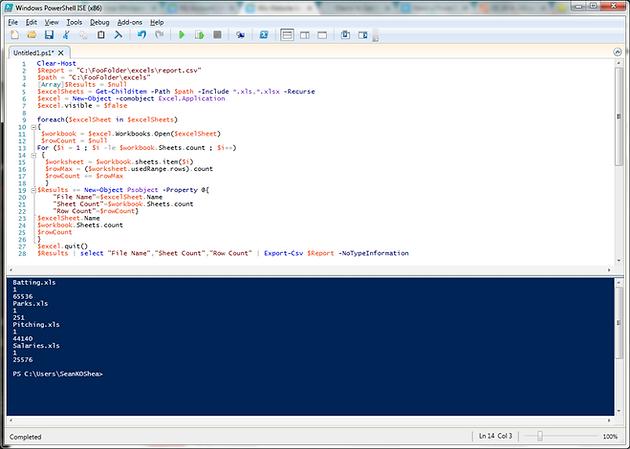Click Parks.xls in console output
This screenshot has height=449, width=630.
tap(30, 303)
